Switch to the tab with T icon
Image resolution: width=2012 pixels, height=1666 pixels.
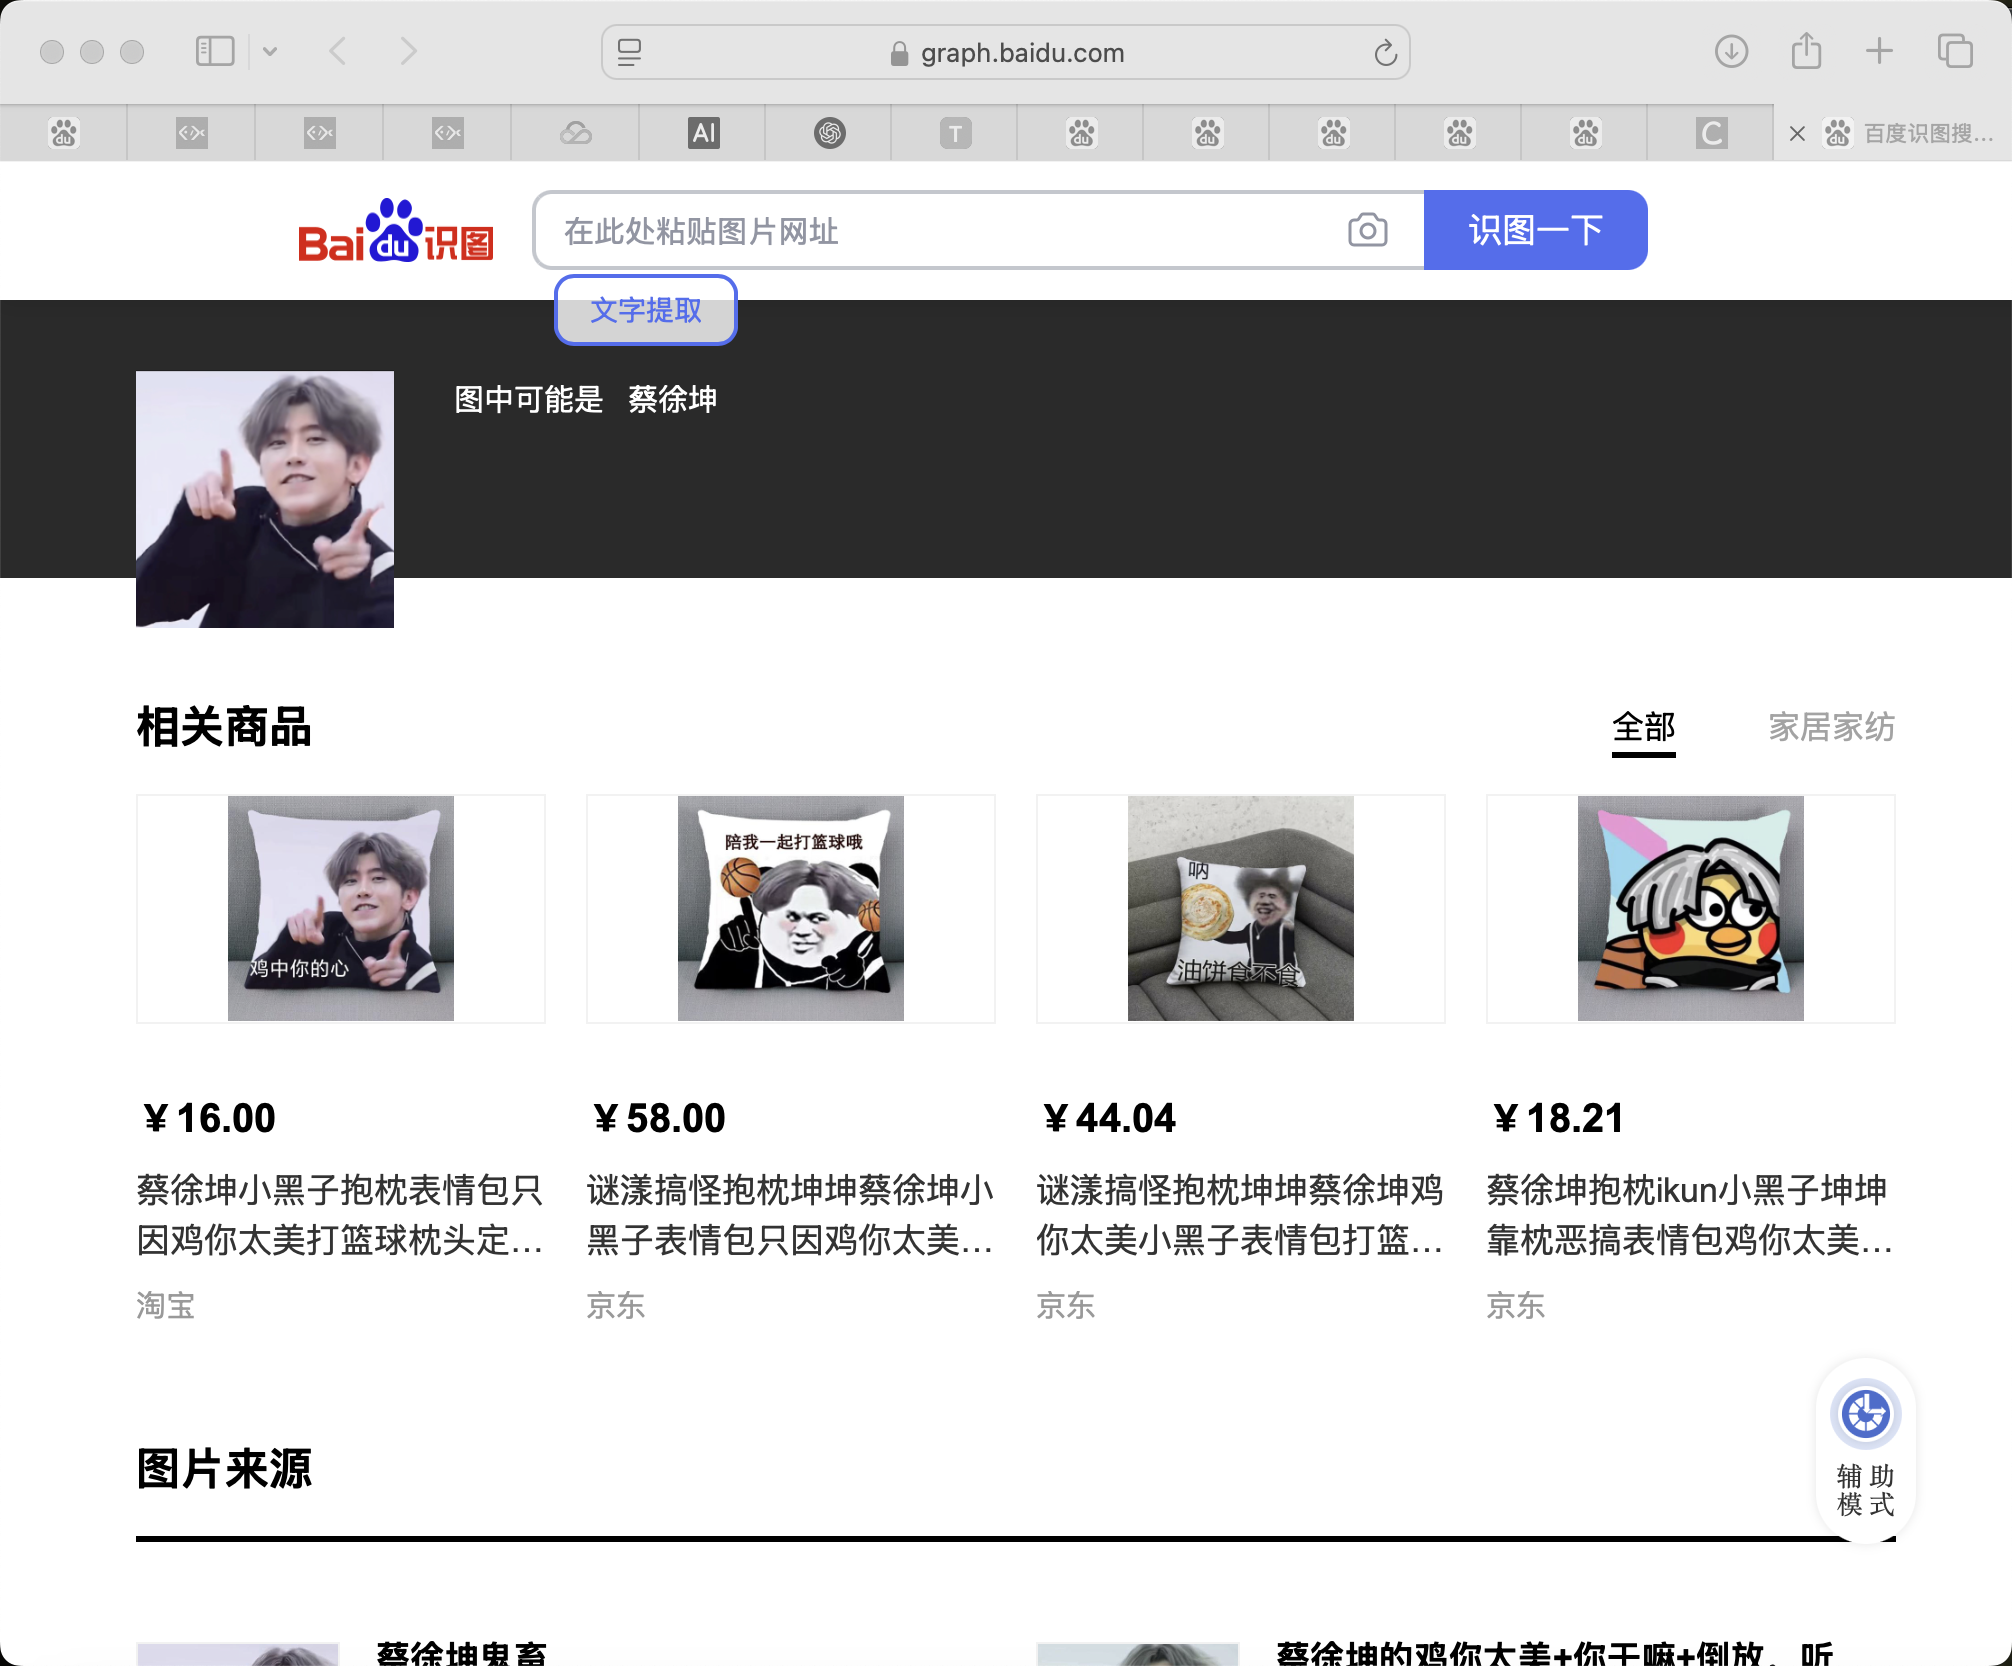pos(956,133)
